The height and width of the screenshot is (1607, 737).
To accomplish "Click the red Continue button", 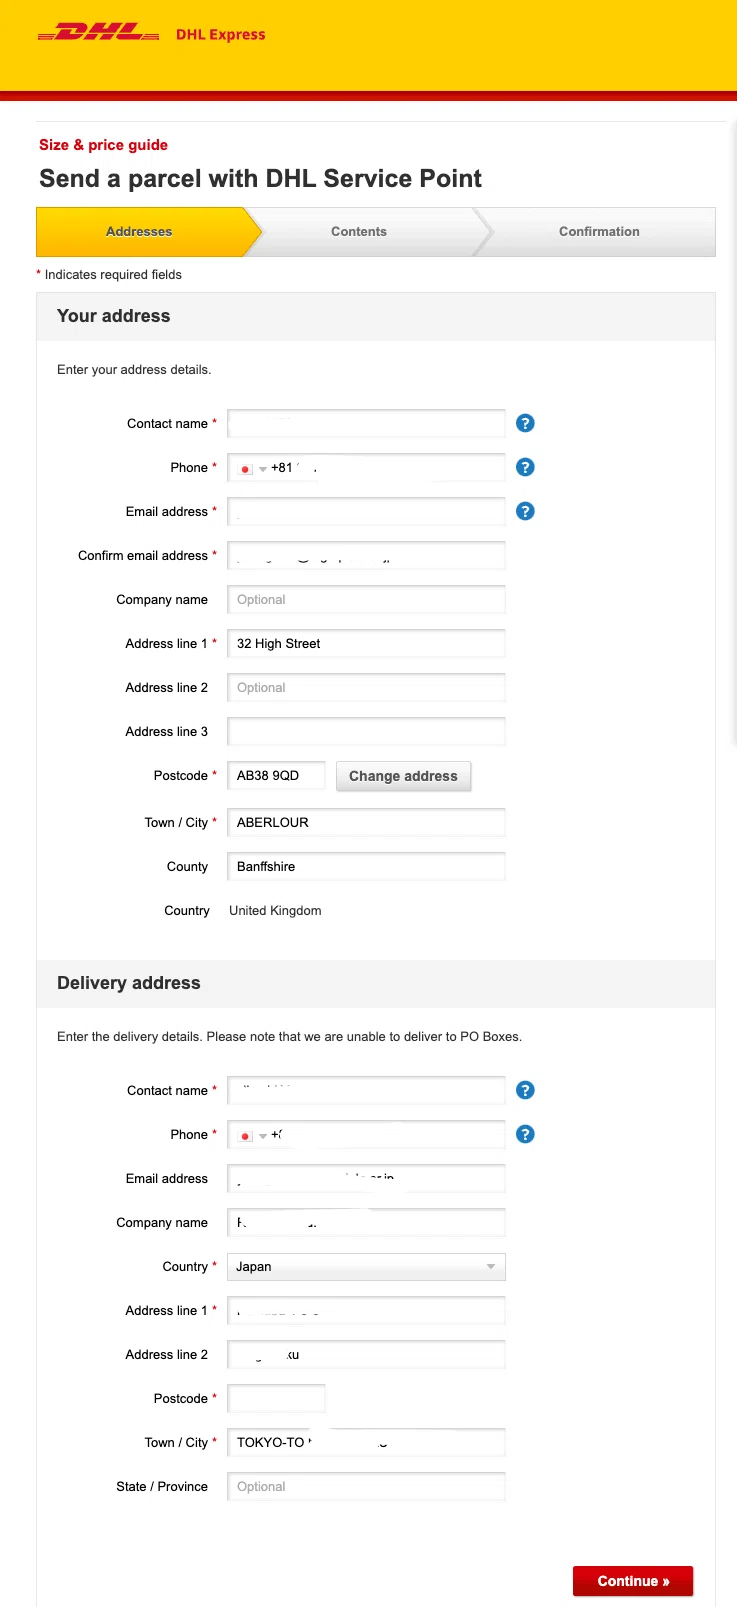I will [x=633, y=1581].
